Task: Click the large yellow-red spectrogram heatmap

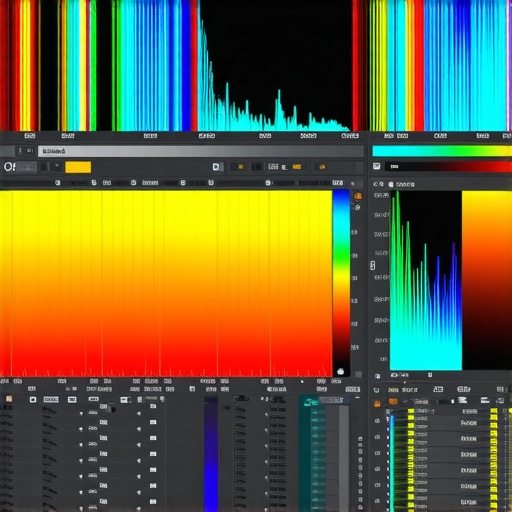Action: [166, 283]
